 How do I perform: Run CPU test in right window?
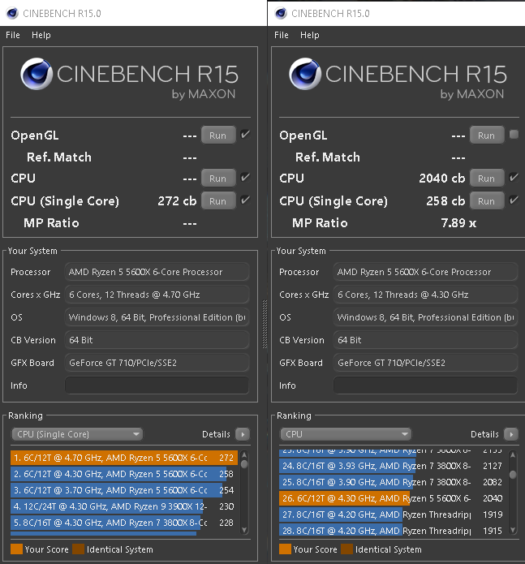(487, 178)
